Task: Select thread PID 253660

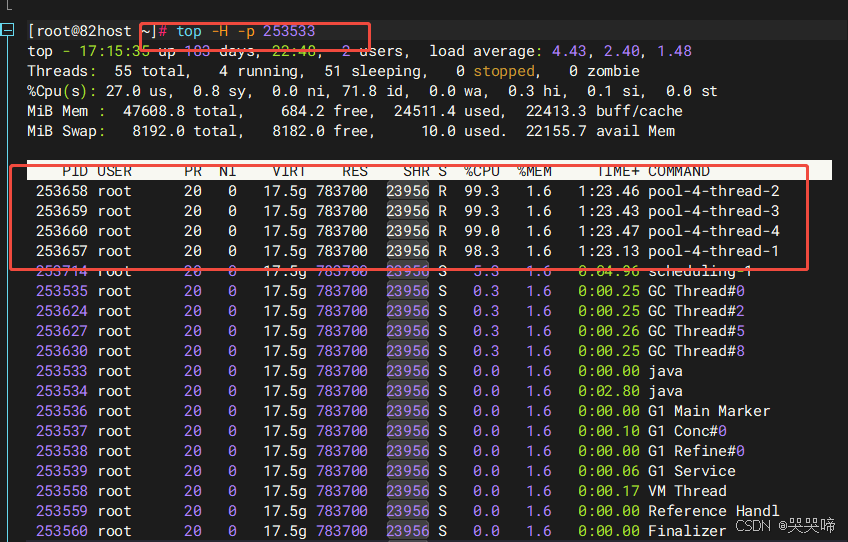Action: [62, 232]
